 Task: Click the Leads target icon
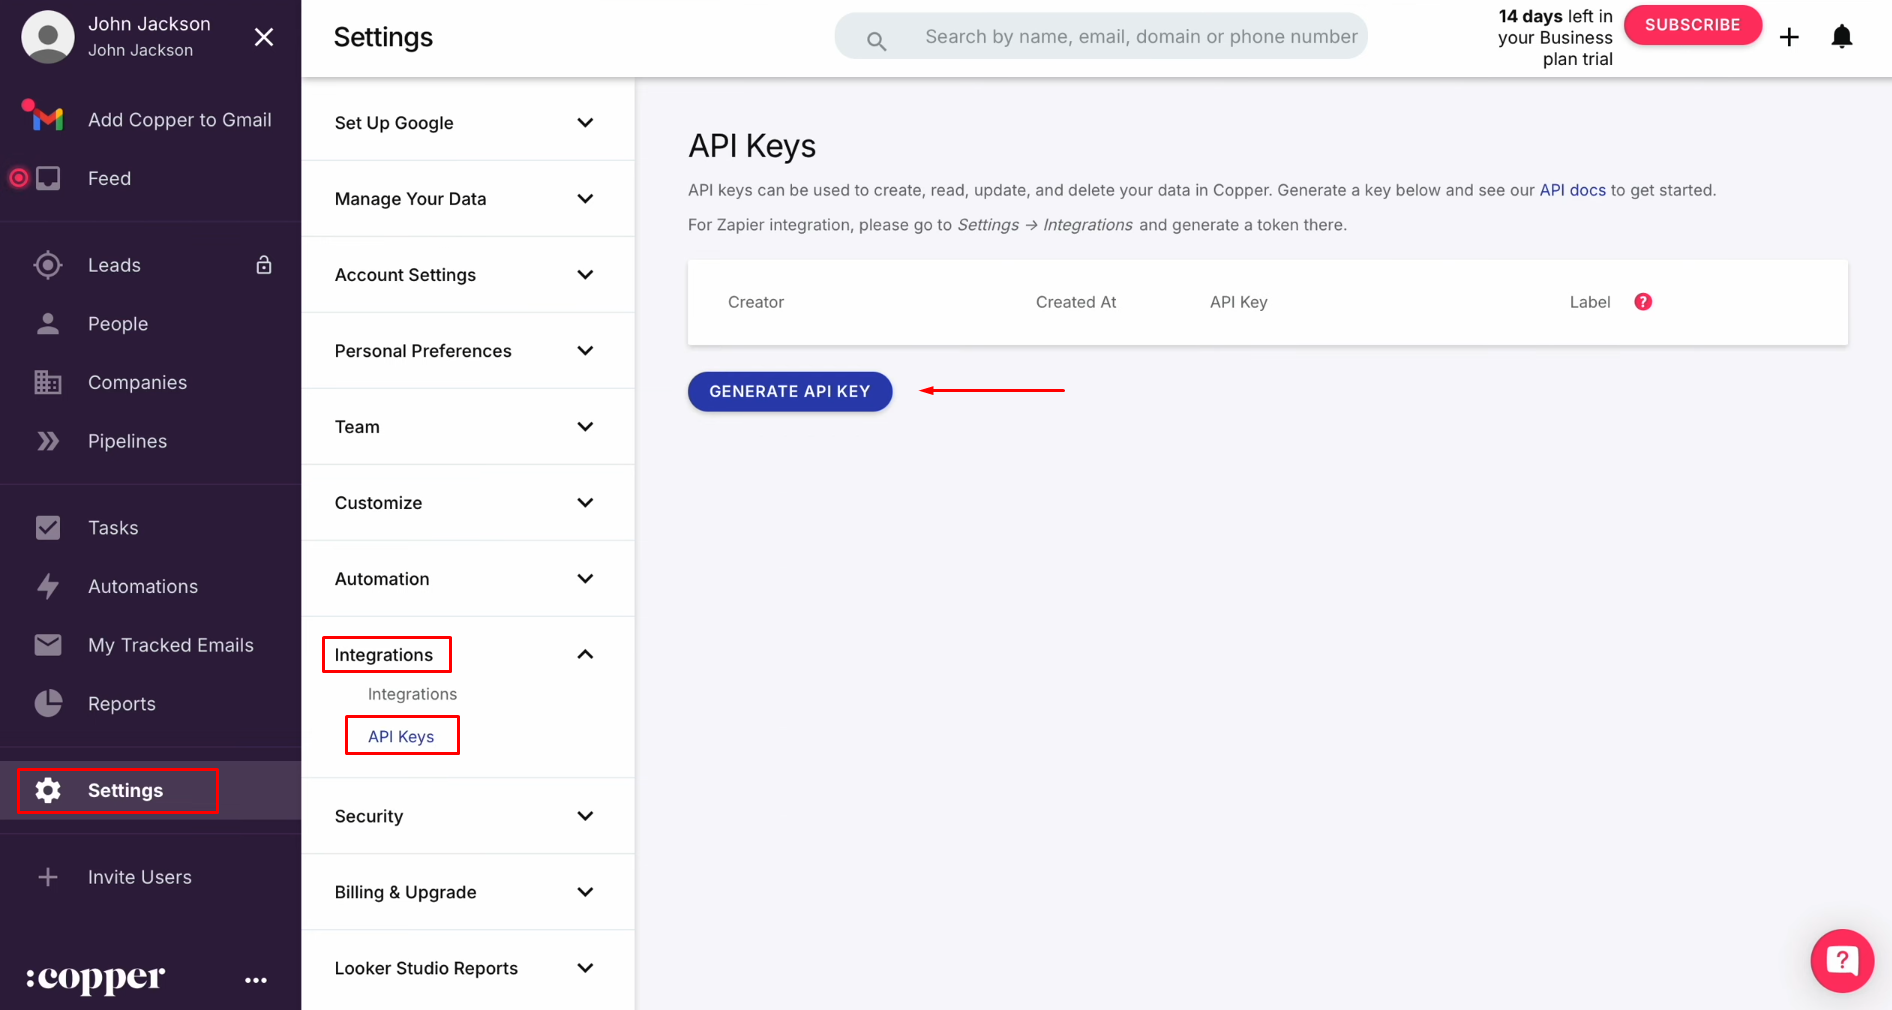48,265
